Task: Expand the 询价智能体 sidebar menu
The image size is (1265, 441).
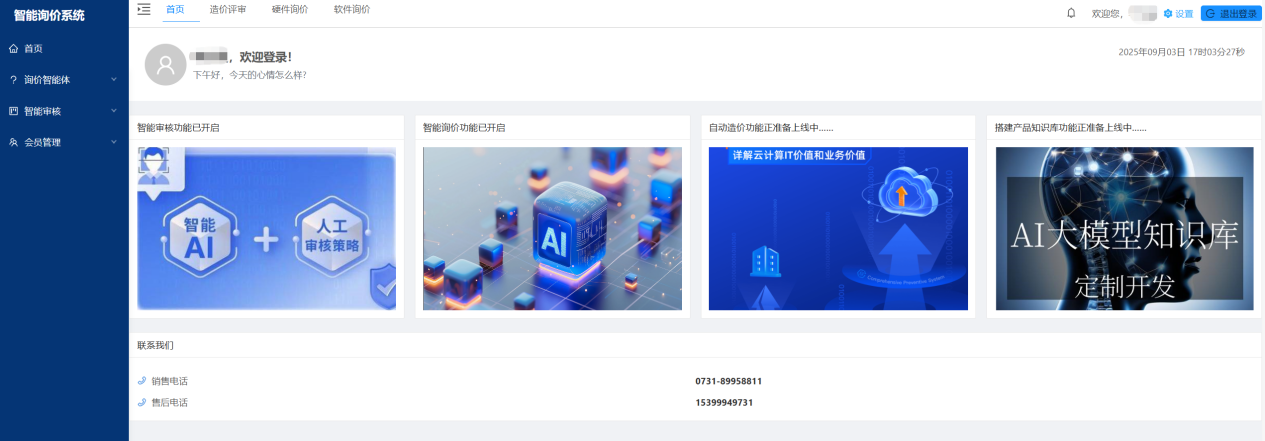Action: [113, 79]
